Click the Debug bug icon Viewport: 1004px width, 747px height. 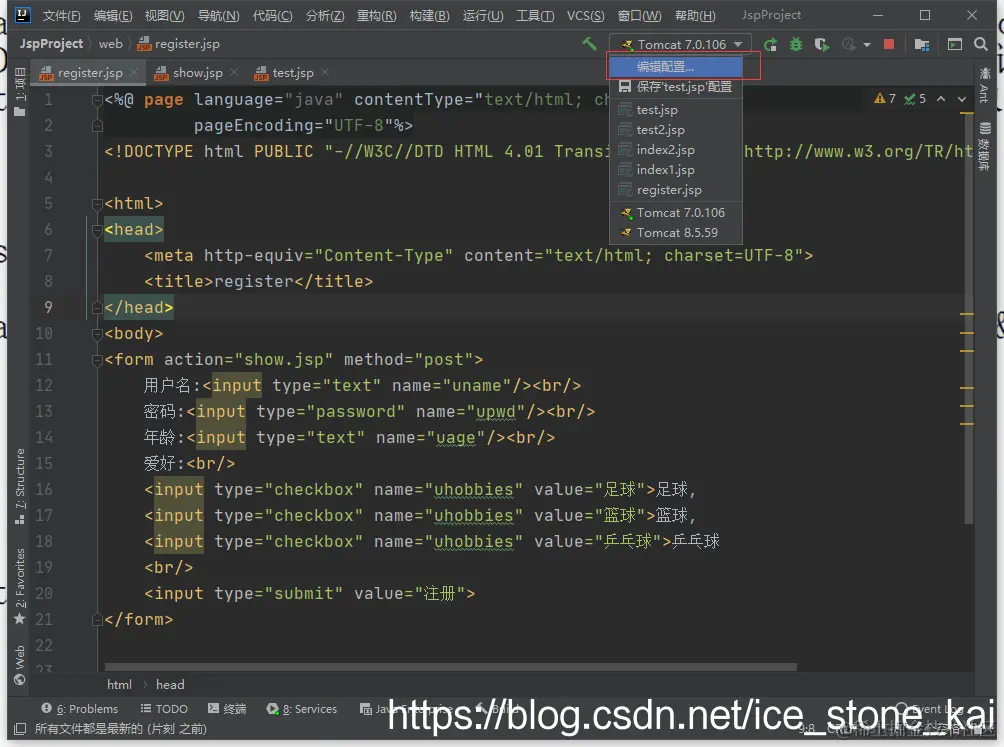pyautogui.click(x=795, y=44)
